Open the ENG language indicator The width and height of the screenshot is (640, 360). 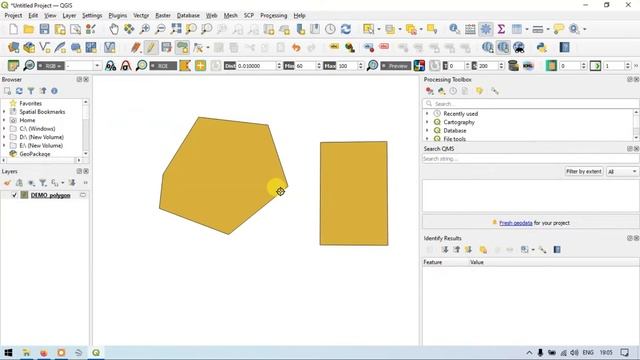pos(588,353)
